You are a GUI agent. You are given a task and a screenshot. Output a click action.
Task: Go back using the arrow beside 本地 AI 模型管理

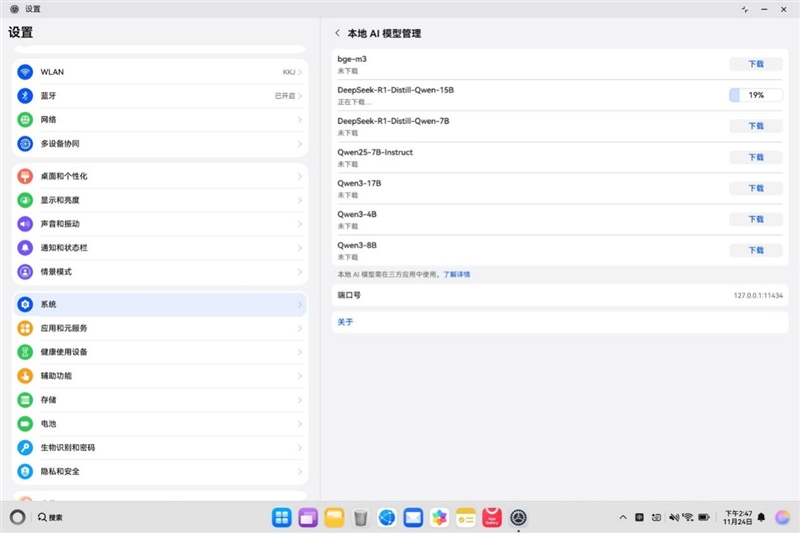pos(337,33)
